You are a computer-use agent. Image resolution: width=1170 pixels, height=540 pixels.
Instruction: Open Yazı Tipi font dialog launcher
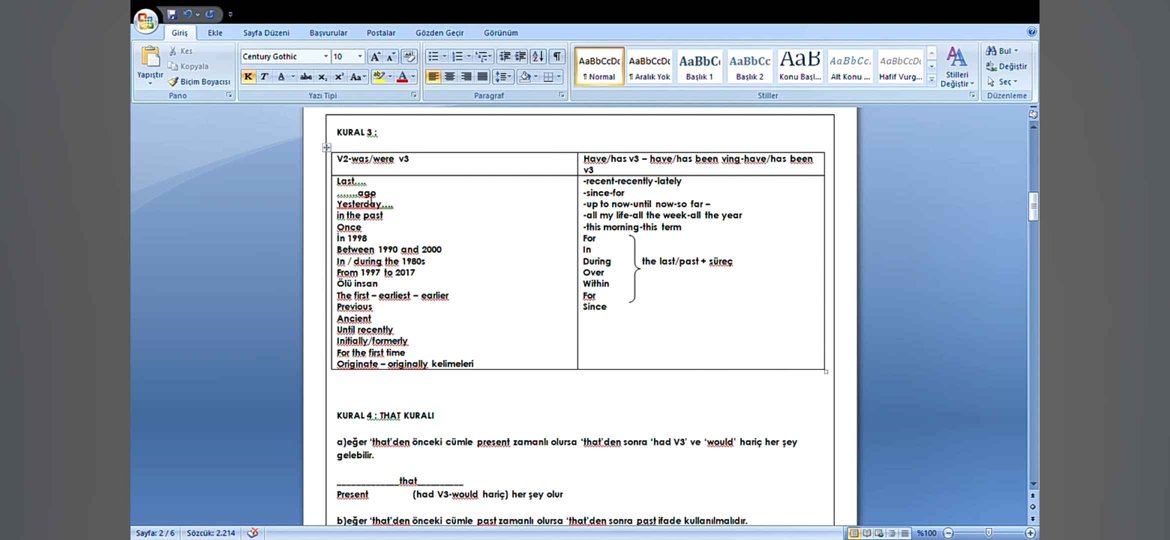point(414,95)
